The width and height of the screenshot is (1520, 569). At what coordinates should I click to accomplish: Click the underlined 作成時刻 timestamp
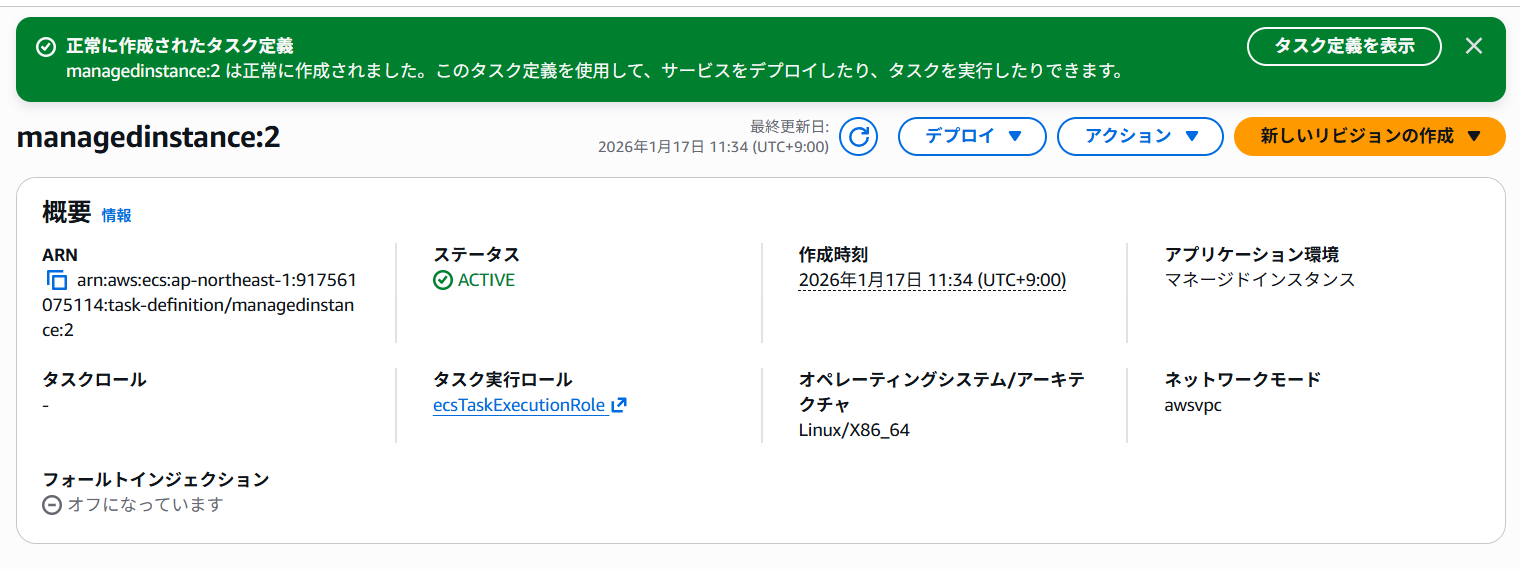pyautogui.click(x=932, y=280)
